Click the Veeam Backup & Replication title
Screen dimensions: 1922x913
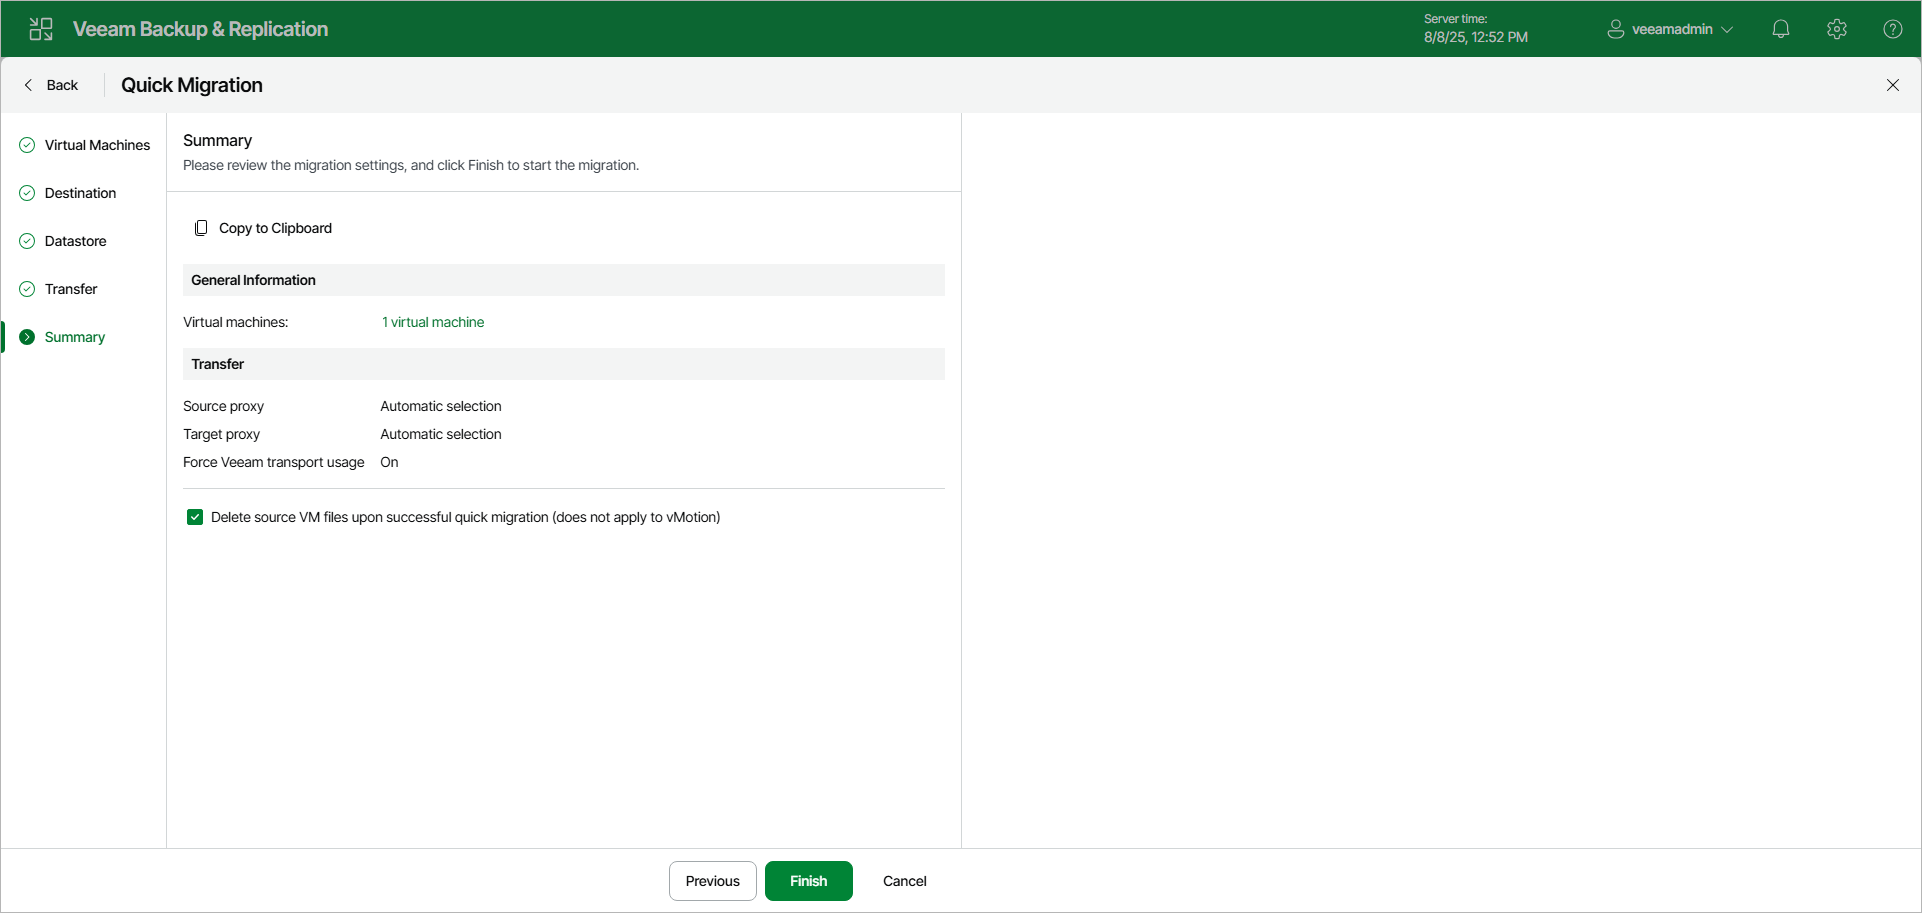pyautogui.click(x=200, y=29)
